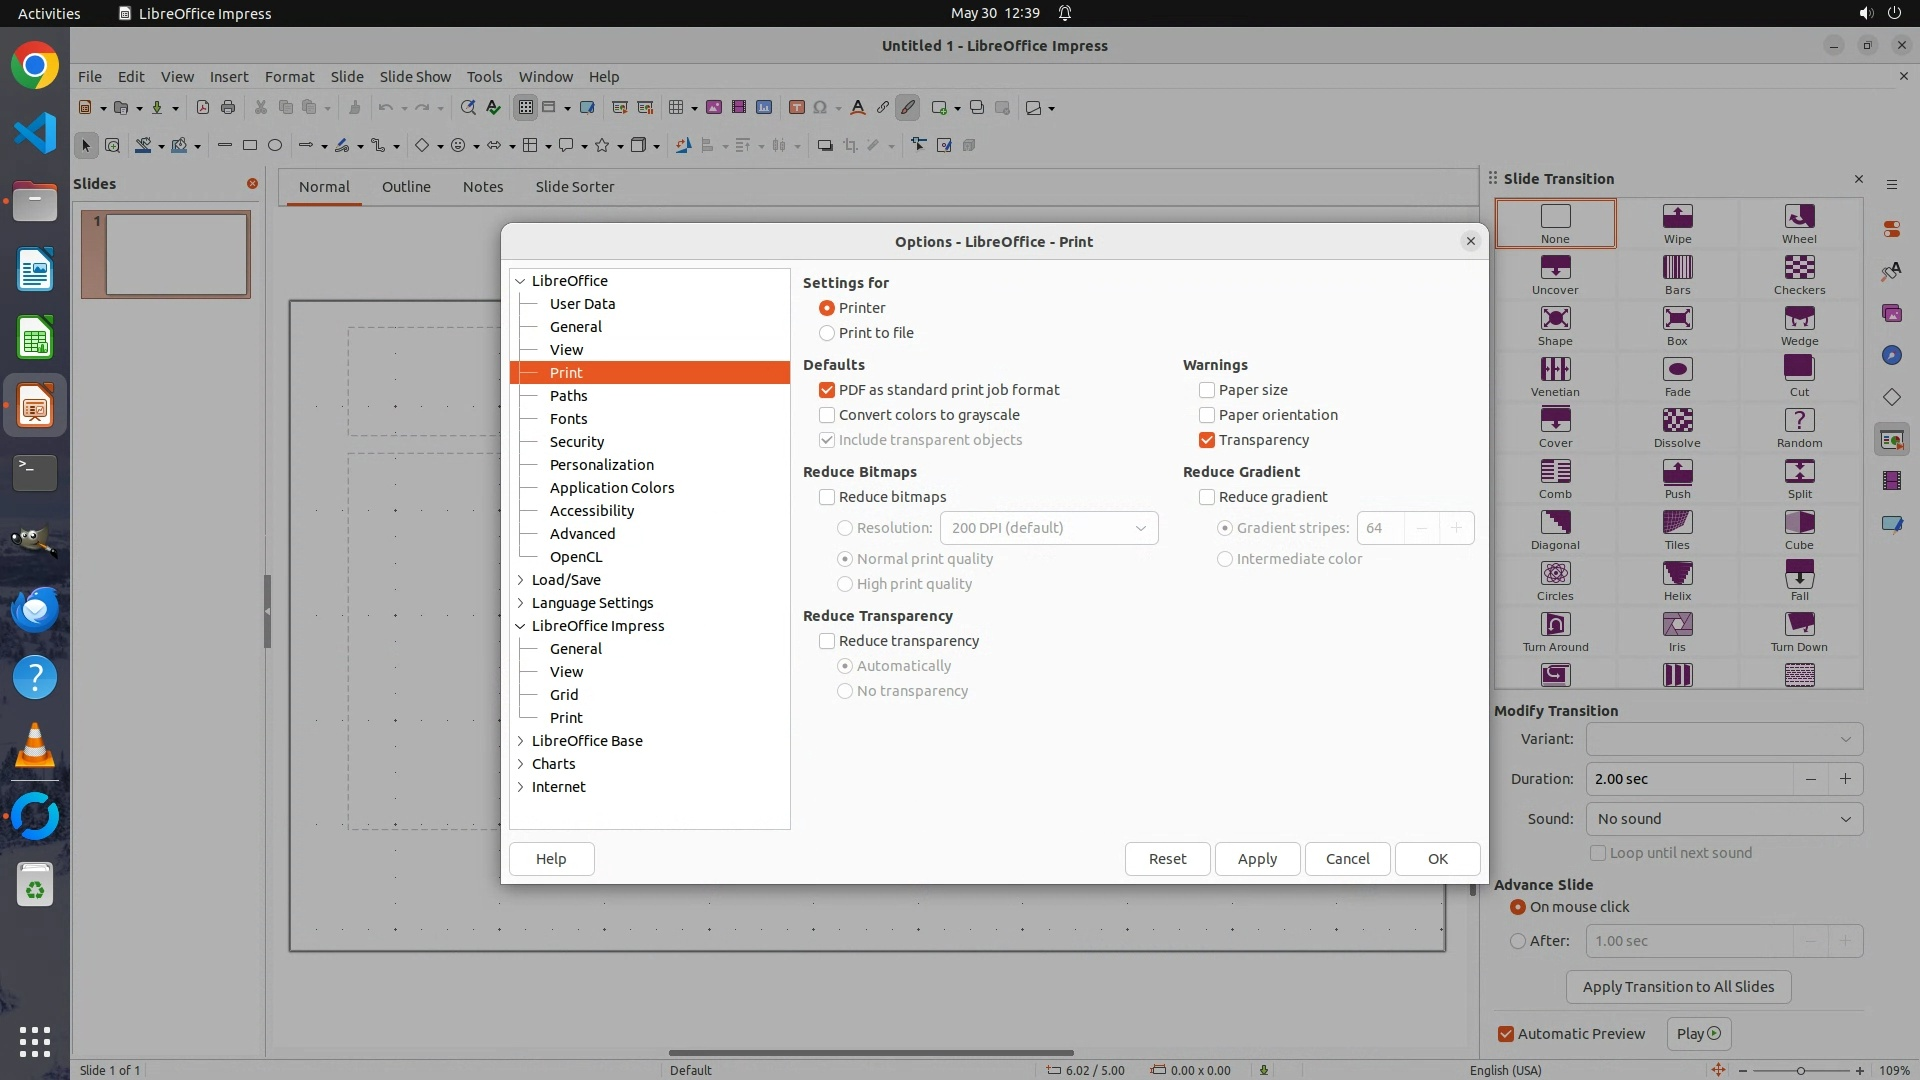Collapse the LibreOffice Impress tree node

click(521, 626)
